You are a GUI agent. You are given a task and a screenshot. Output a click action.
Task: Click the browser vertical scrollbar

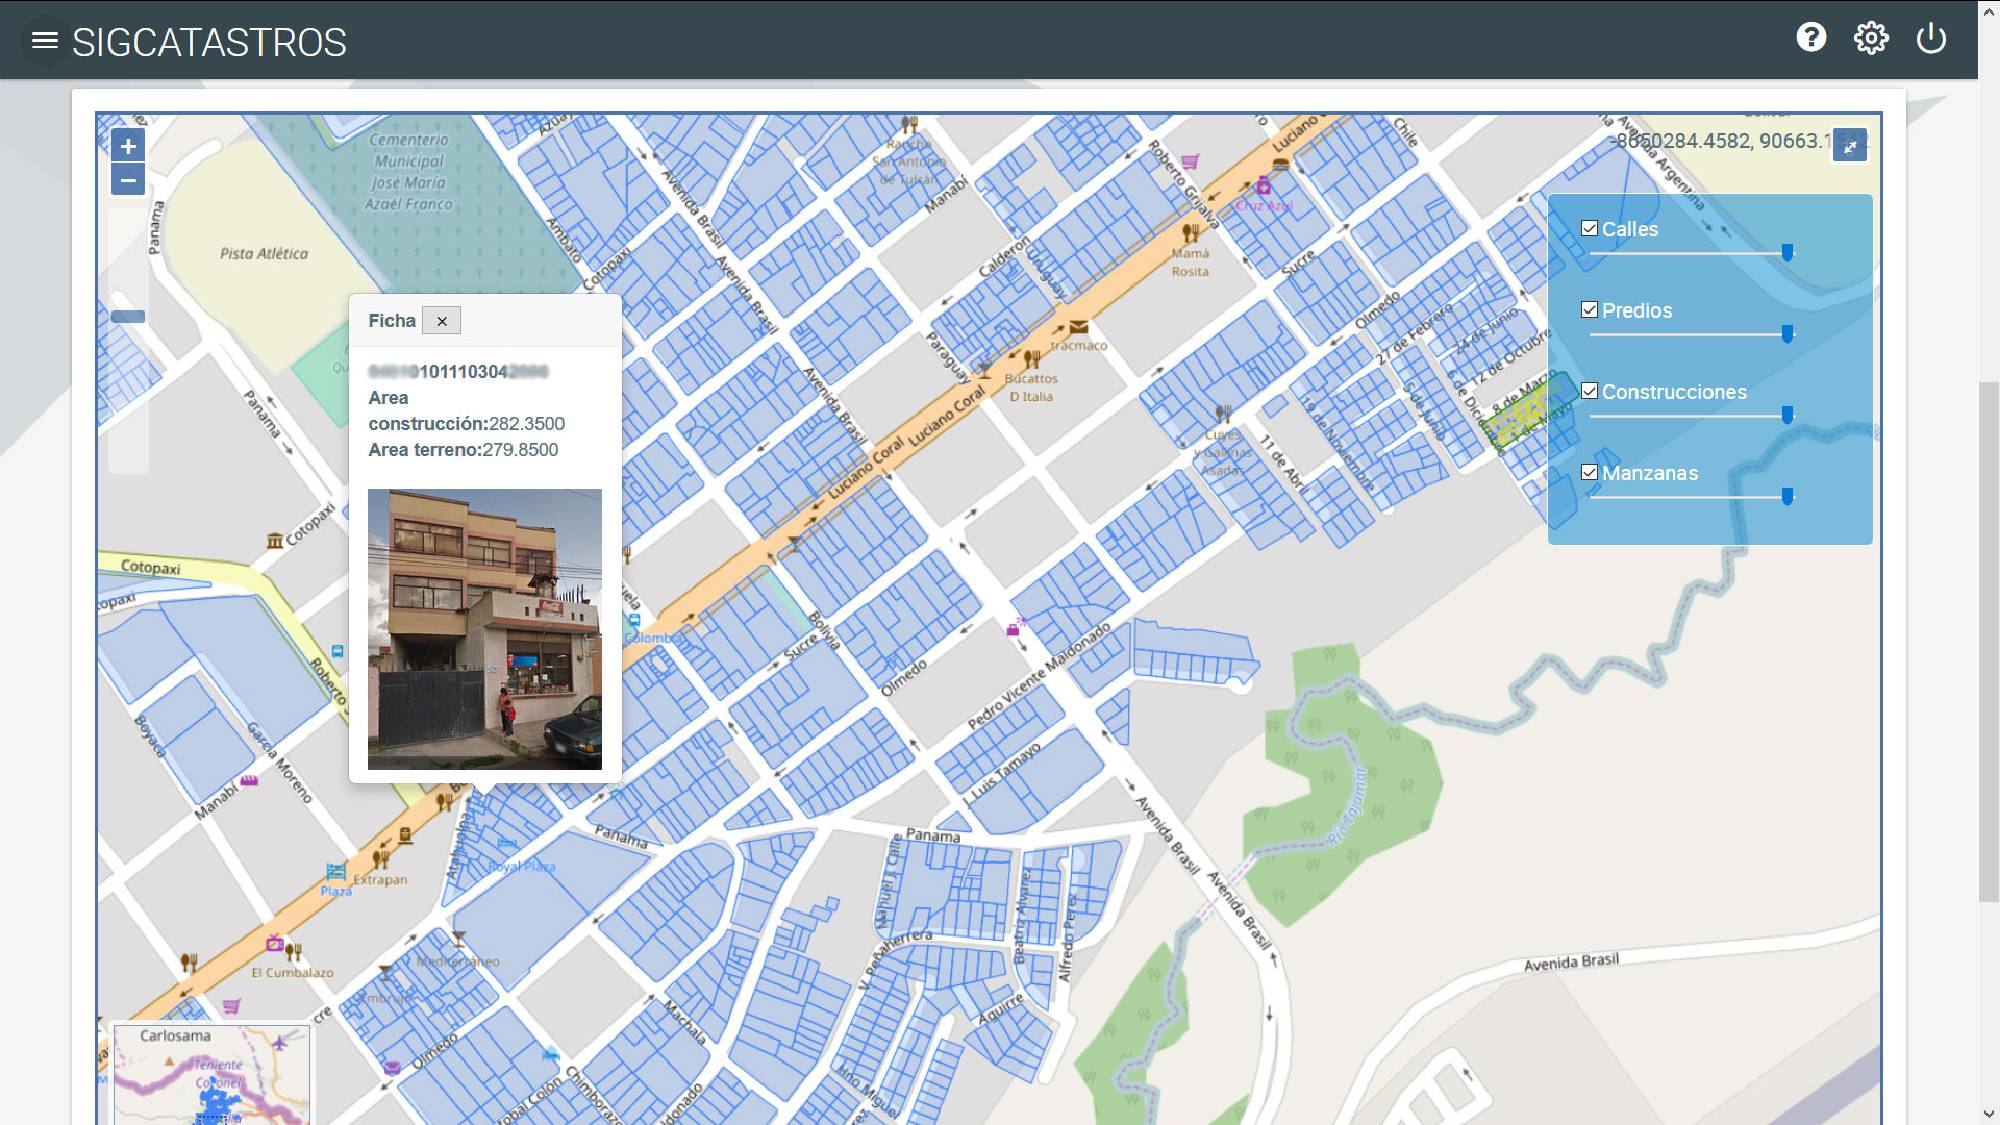(x=1989, y=640)
